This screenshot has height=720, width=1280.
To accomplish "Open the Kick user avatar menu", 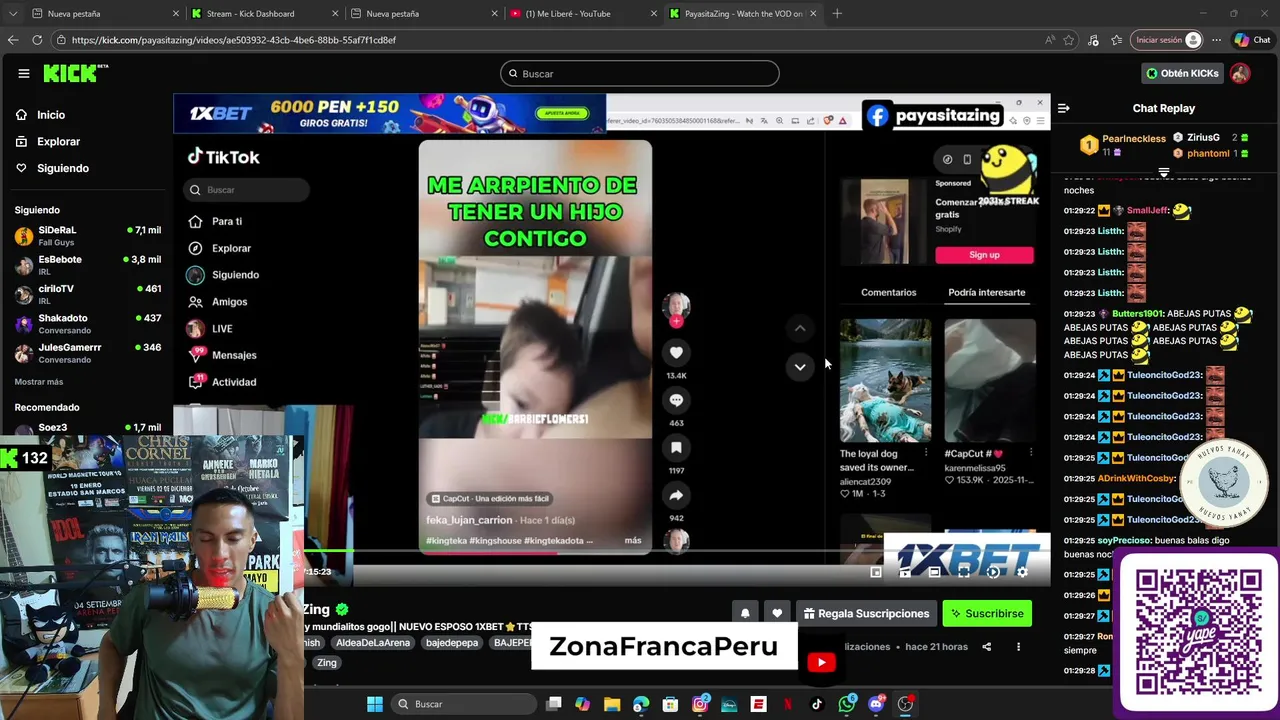I will tap(1240, 73).
